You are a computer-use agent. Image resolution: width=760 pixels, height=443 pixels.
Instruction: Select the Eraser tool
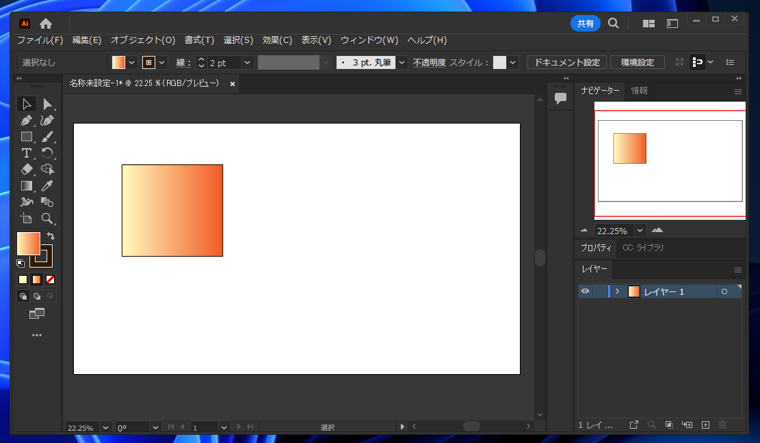coord(26,169)
